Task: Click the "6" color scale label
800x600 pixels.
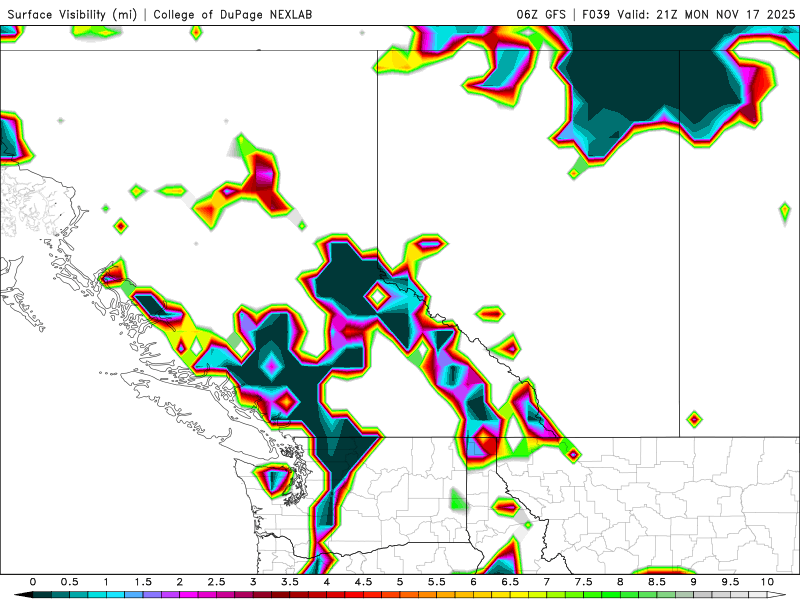Action: pyautogui.click(x=473, y=582)
